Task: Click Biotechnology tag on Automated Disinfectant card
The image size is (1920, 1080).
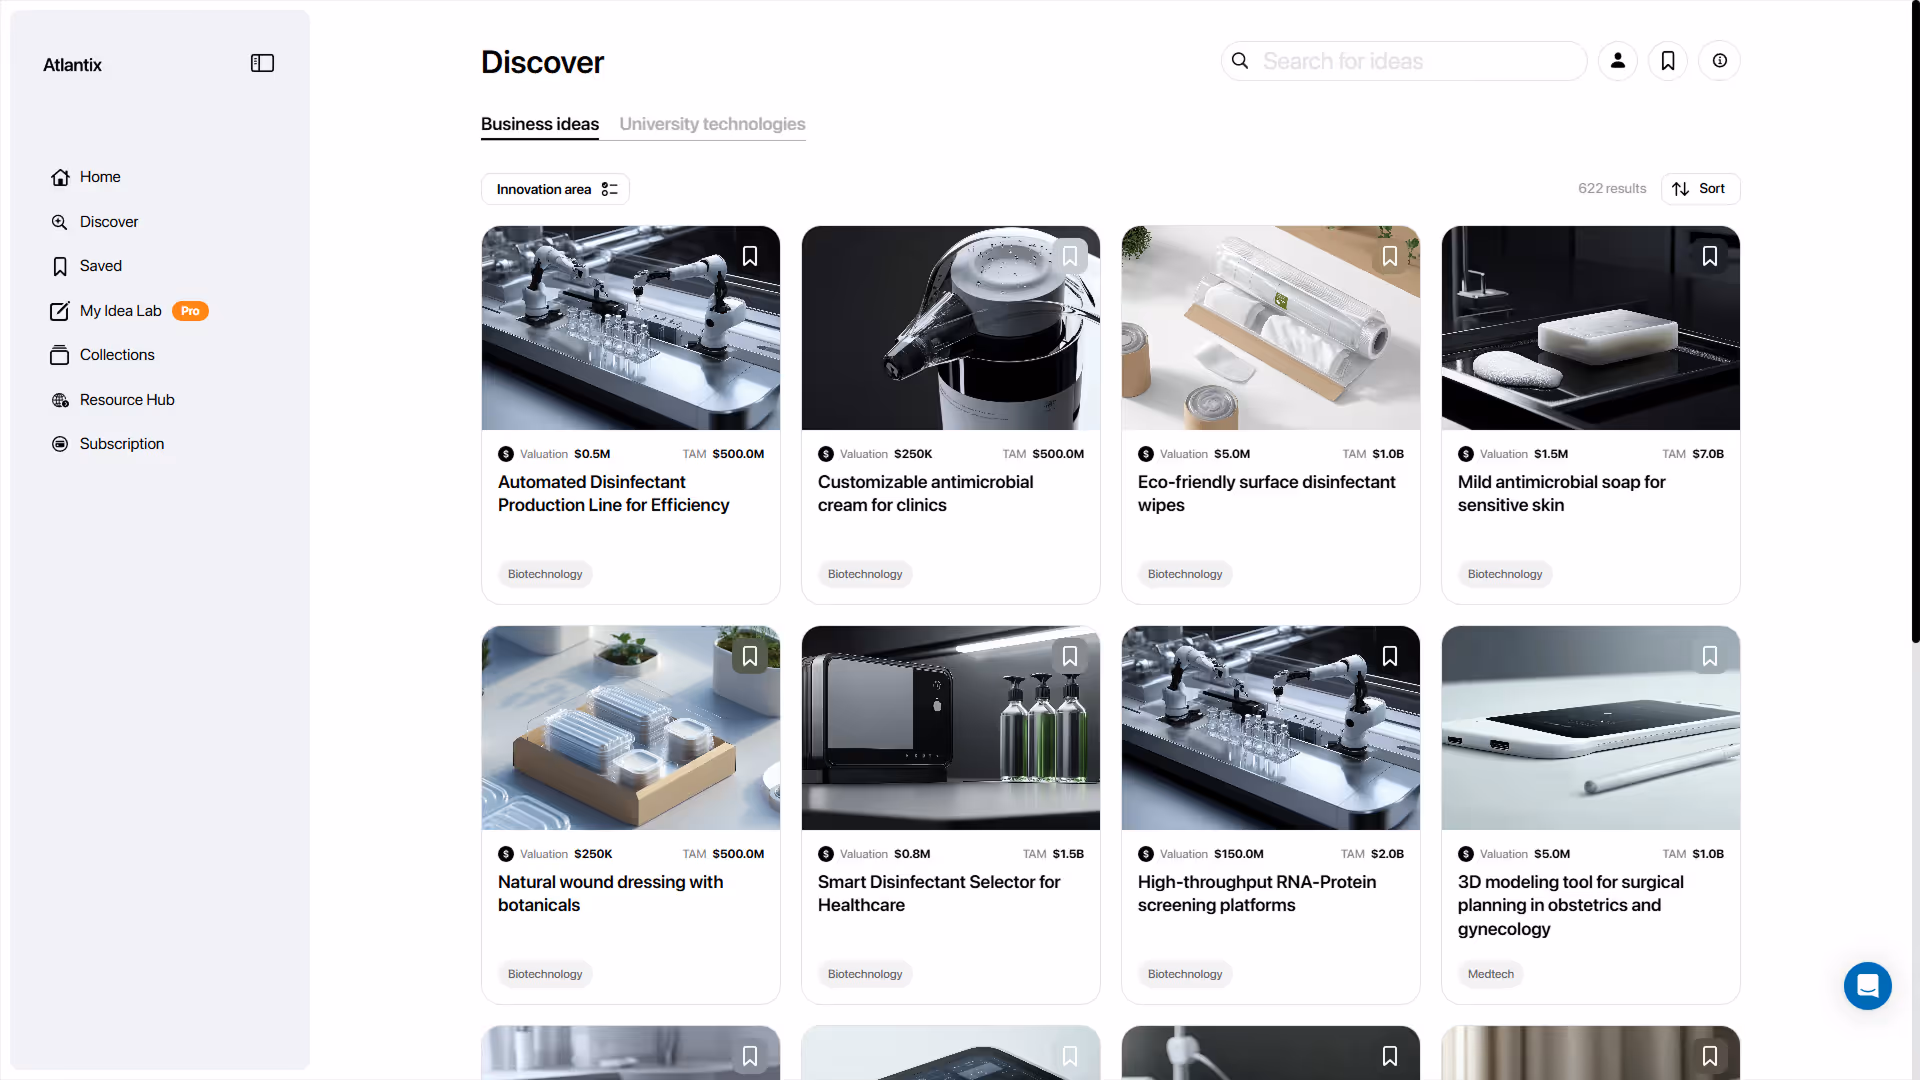Action: click(545, 574)
